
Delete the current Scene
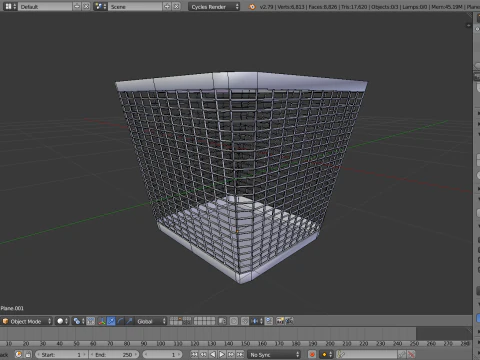point(176,6)
